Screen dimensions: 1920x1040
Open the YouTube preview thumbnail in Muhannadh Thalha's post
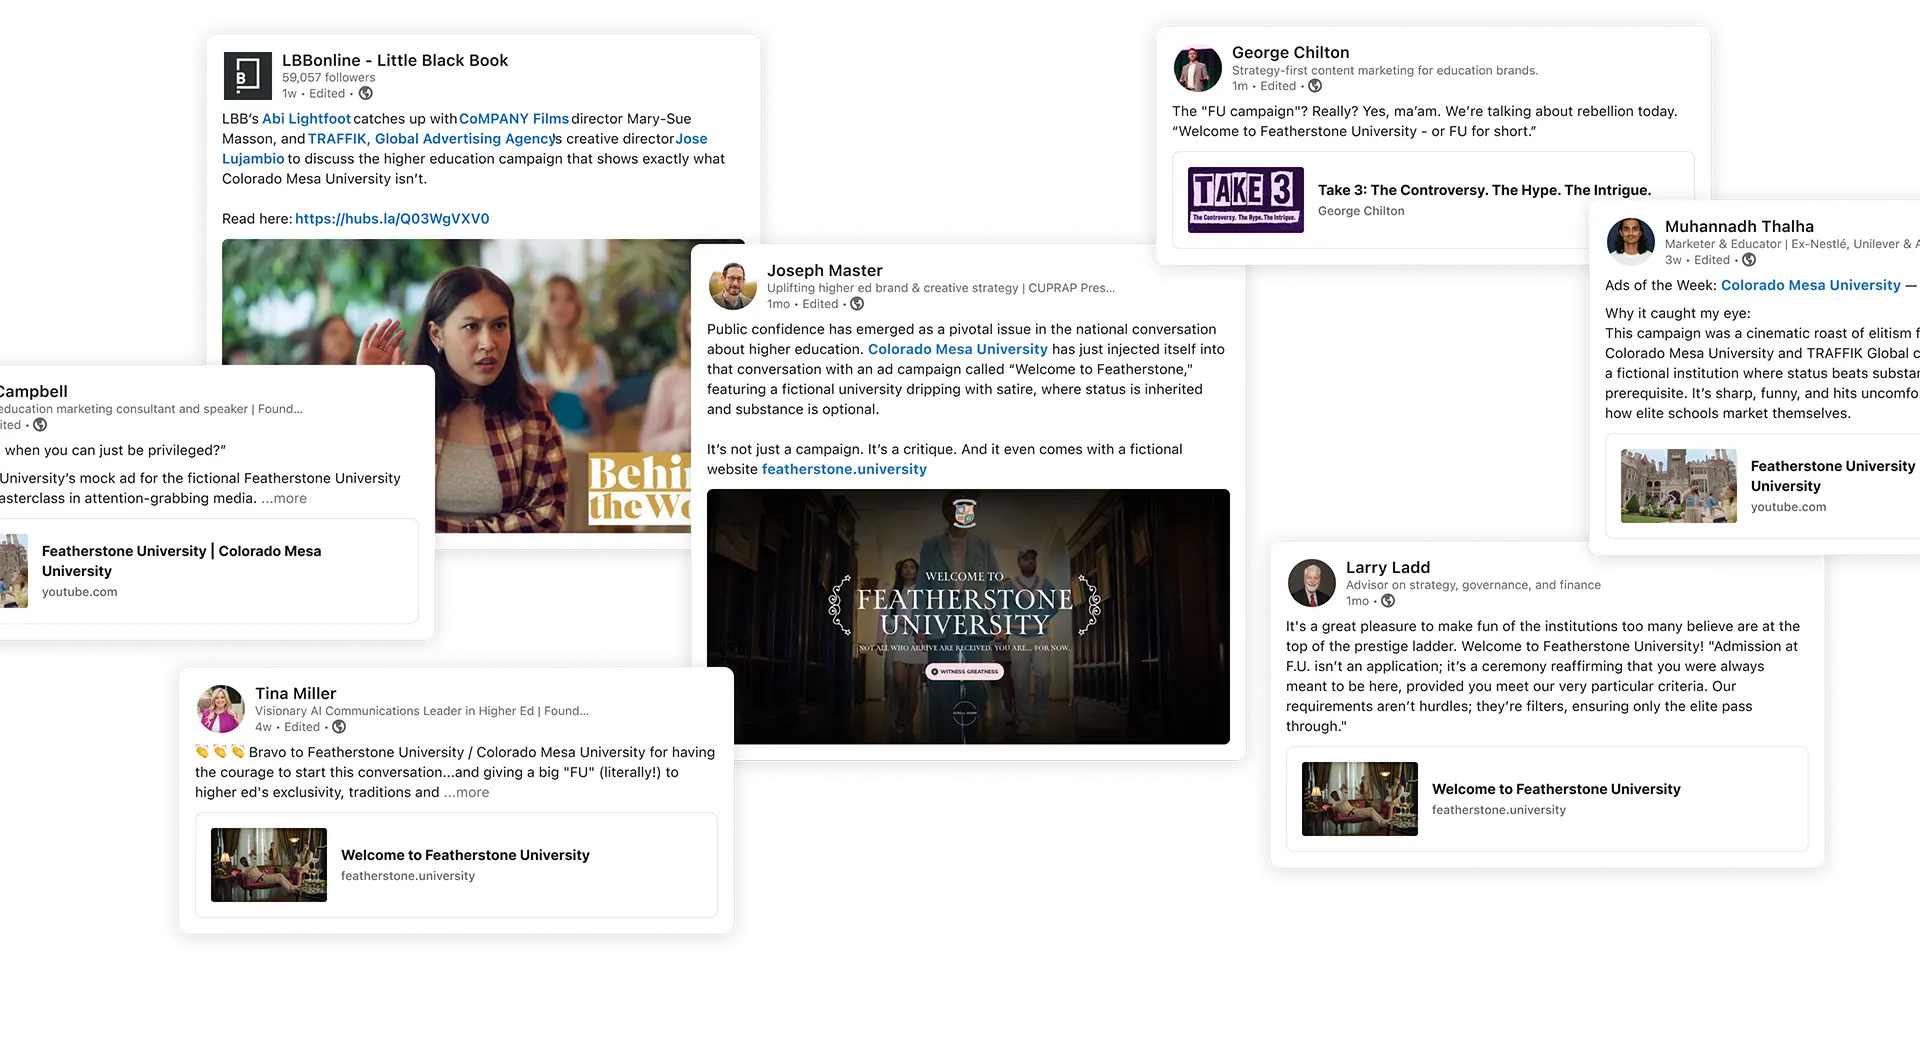point(1679,486)
